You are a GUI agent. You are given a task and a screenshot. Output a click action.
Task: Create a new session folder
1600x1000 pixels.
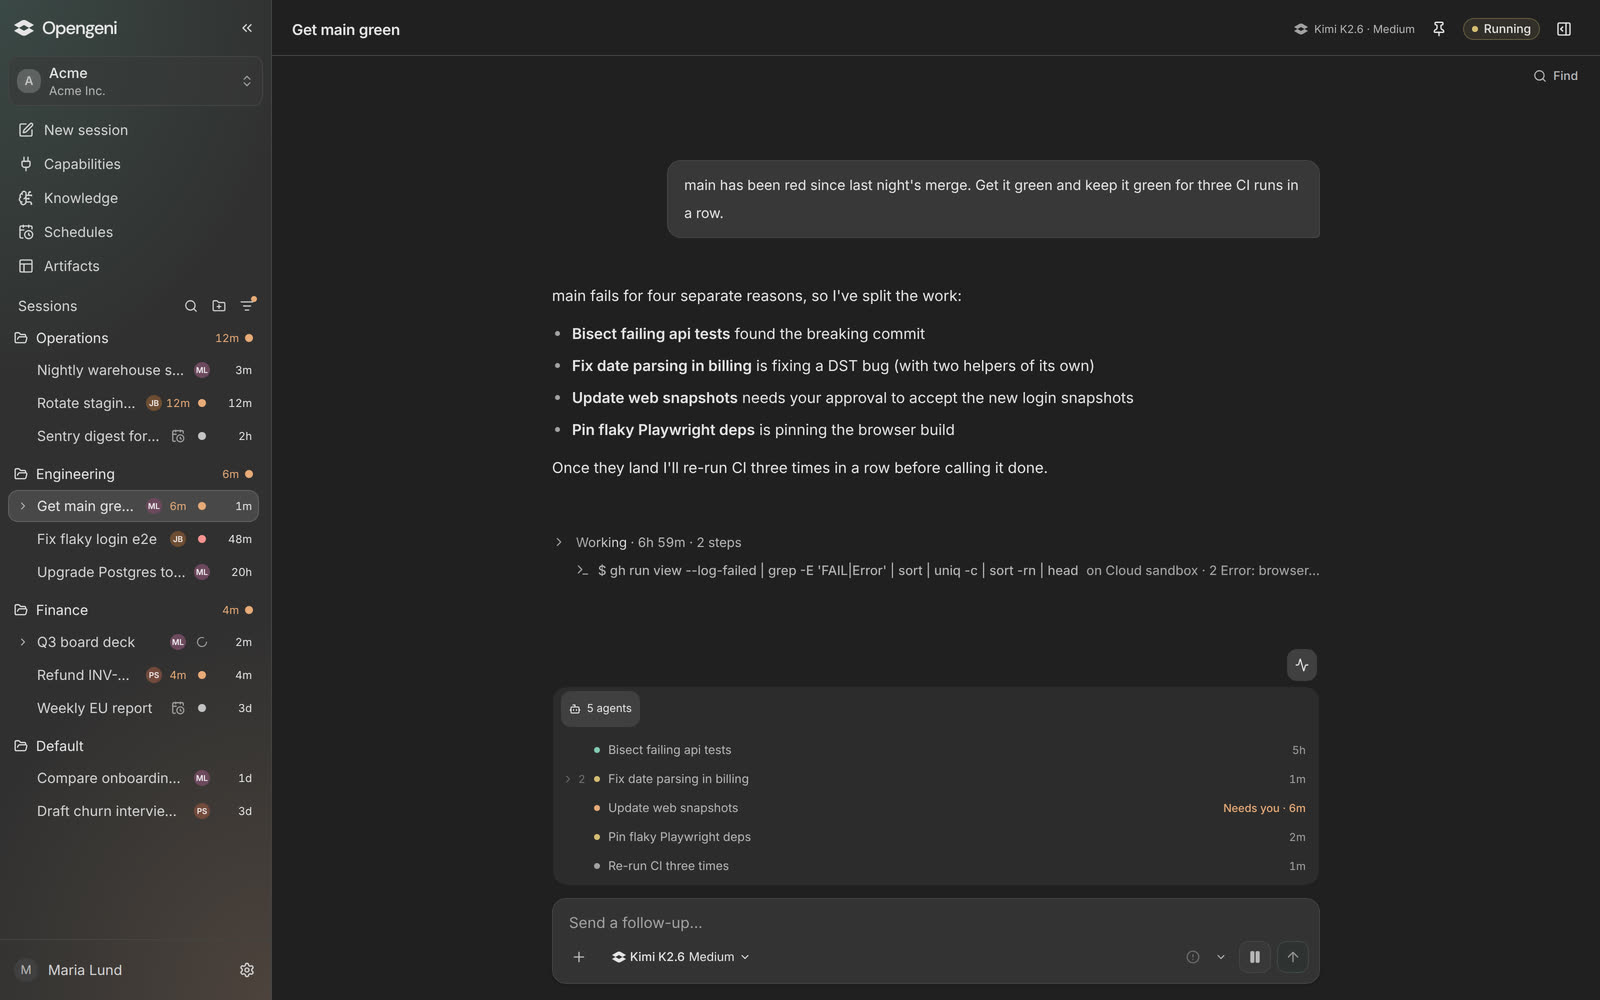219,306
